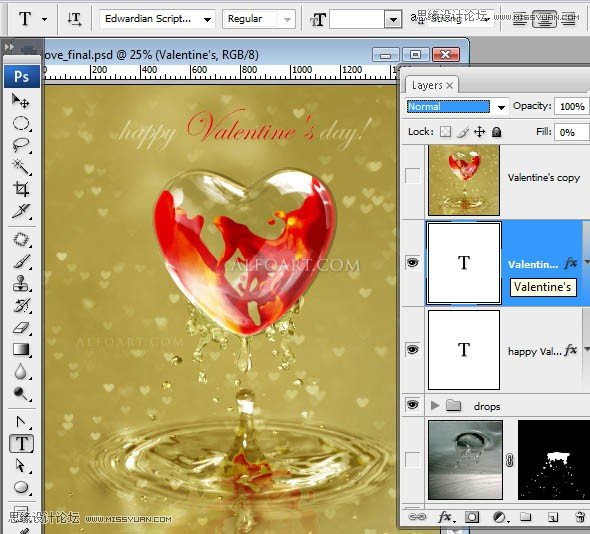Open the font size dropdown
This screenshot has height=534, width=590.
(x=393, y=19)
